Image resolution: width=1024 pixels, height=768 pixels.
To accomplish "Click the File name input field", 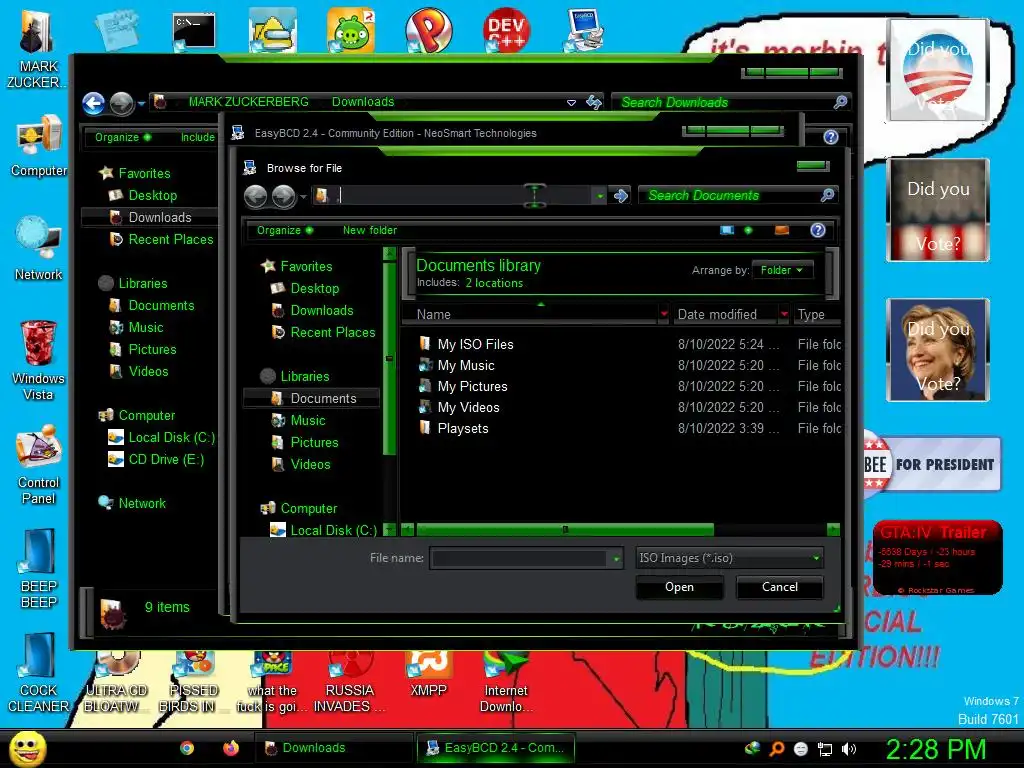I will pos(519,558).
